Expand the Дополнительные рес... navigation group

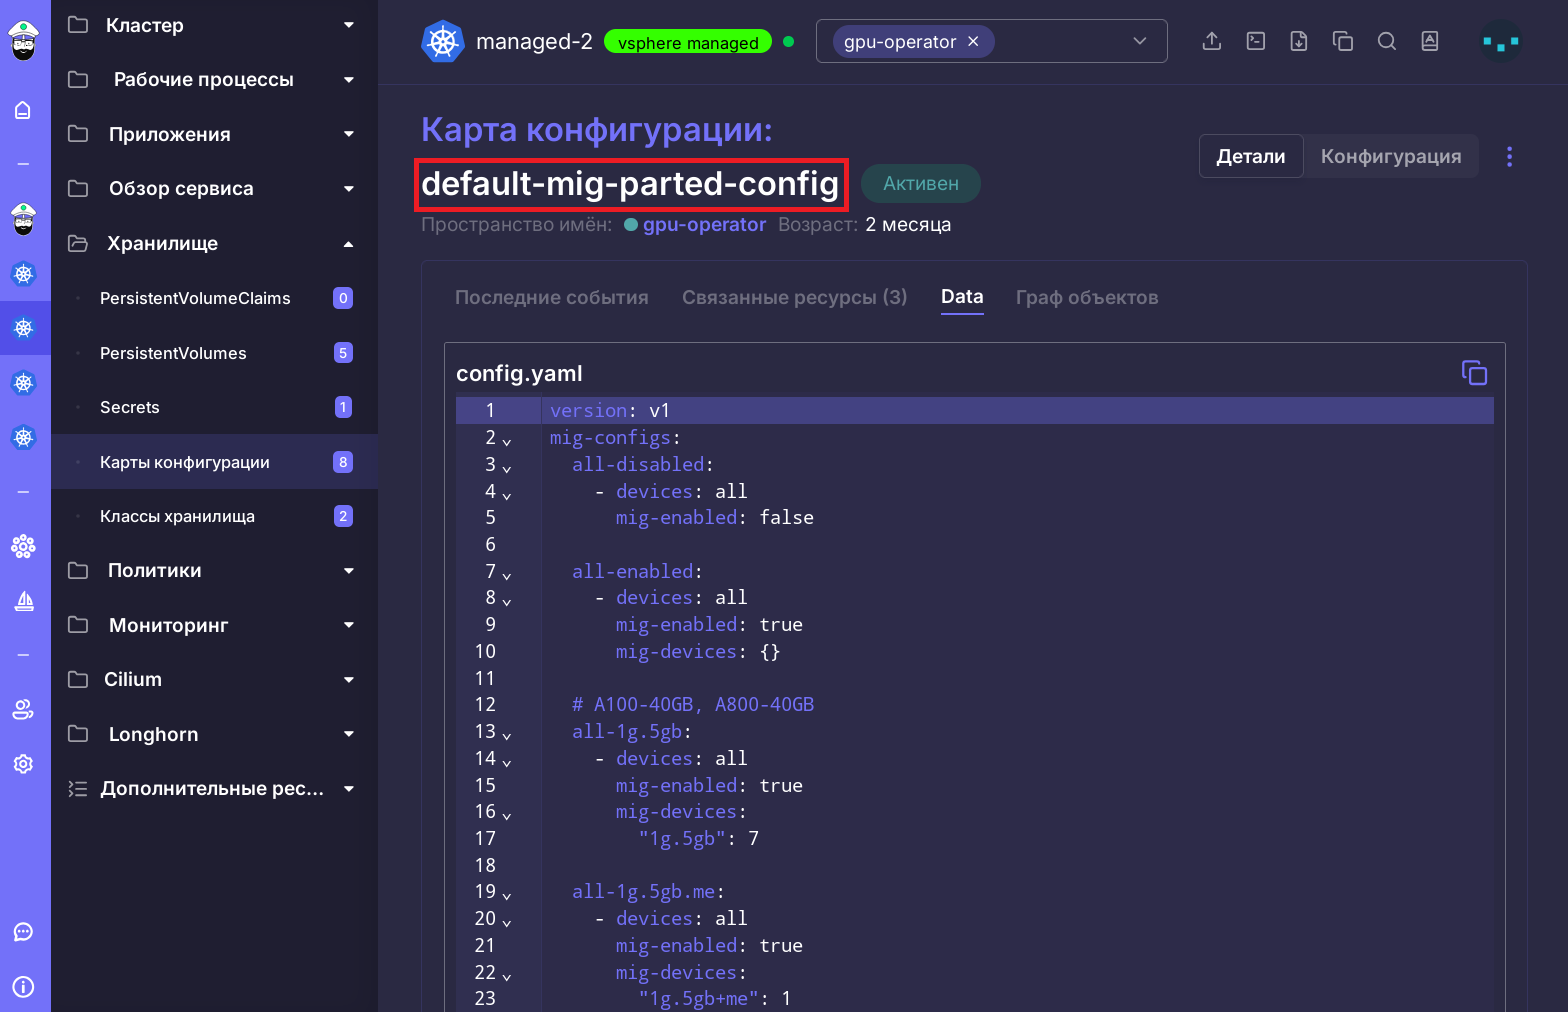(x=214, y=788)
